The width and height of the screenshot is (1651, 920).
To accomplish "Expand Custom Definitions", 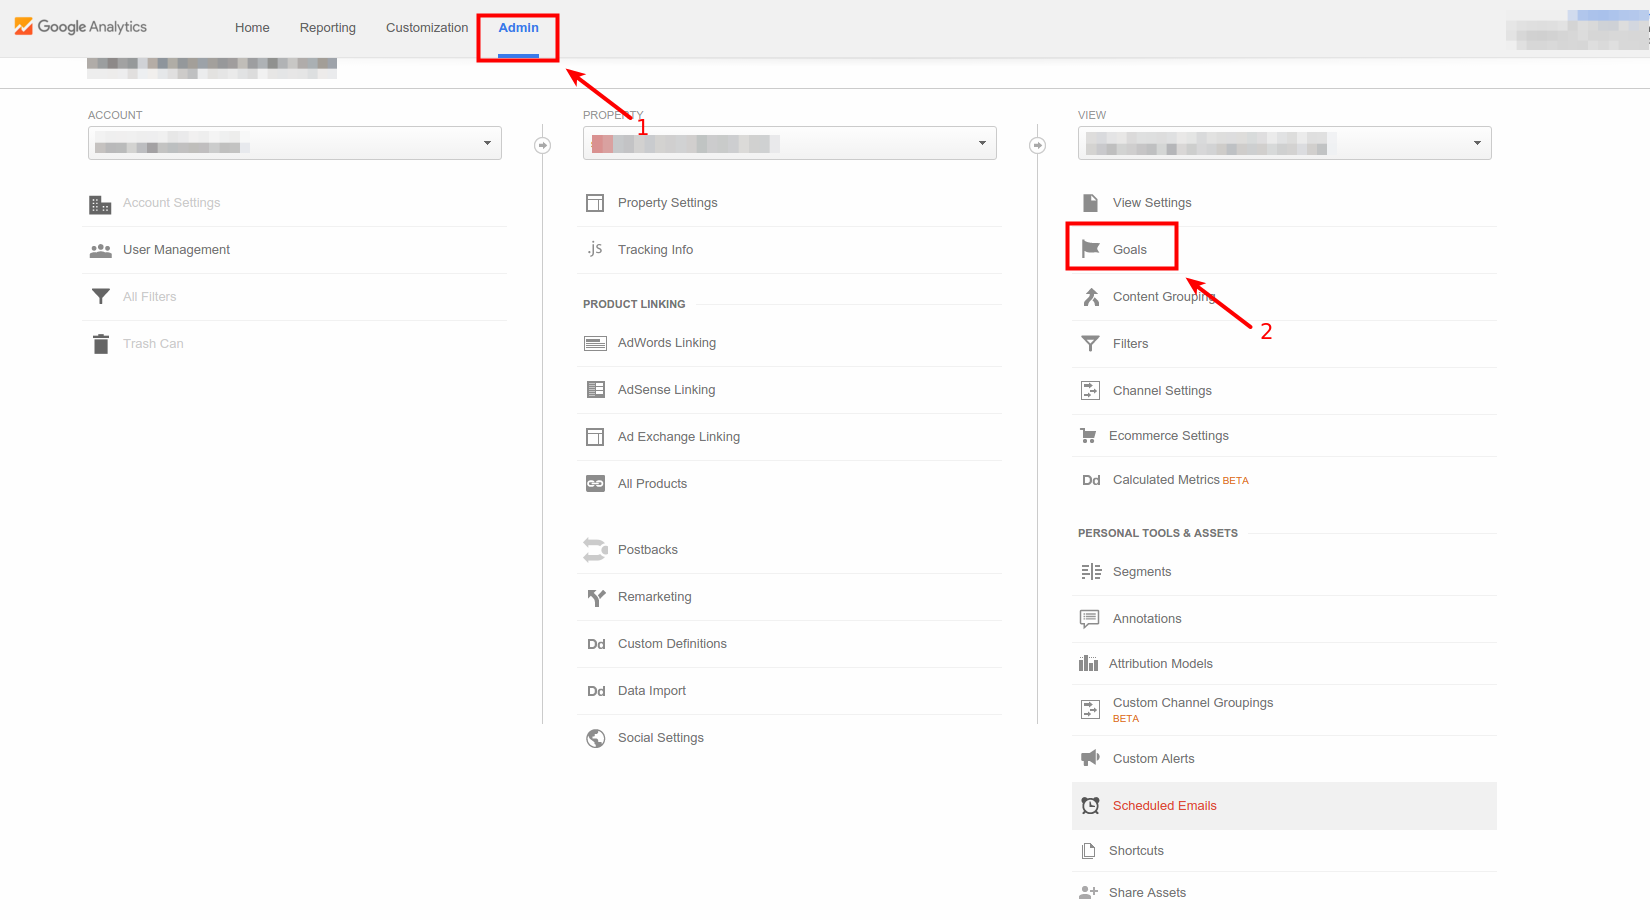I will coord(672,644).
